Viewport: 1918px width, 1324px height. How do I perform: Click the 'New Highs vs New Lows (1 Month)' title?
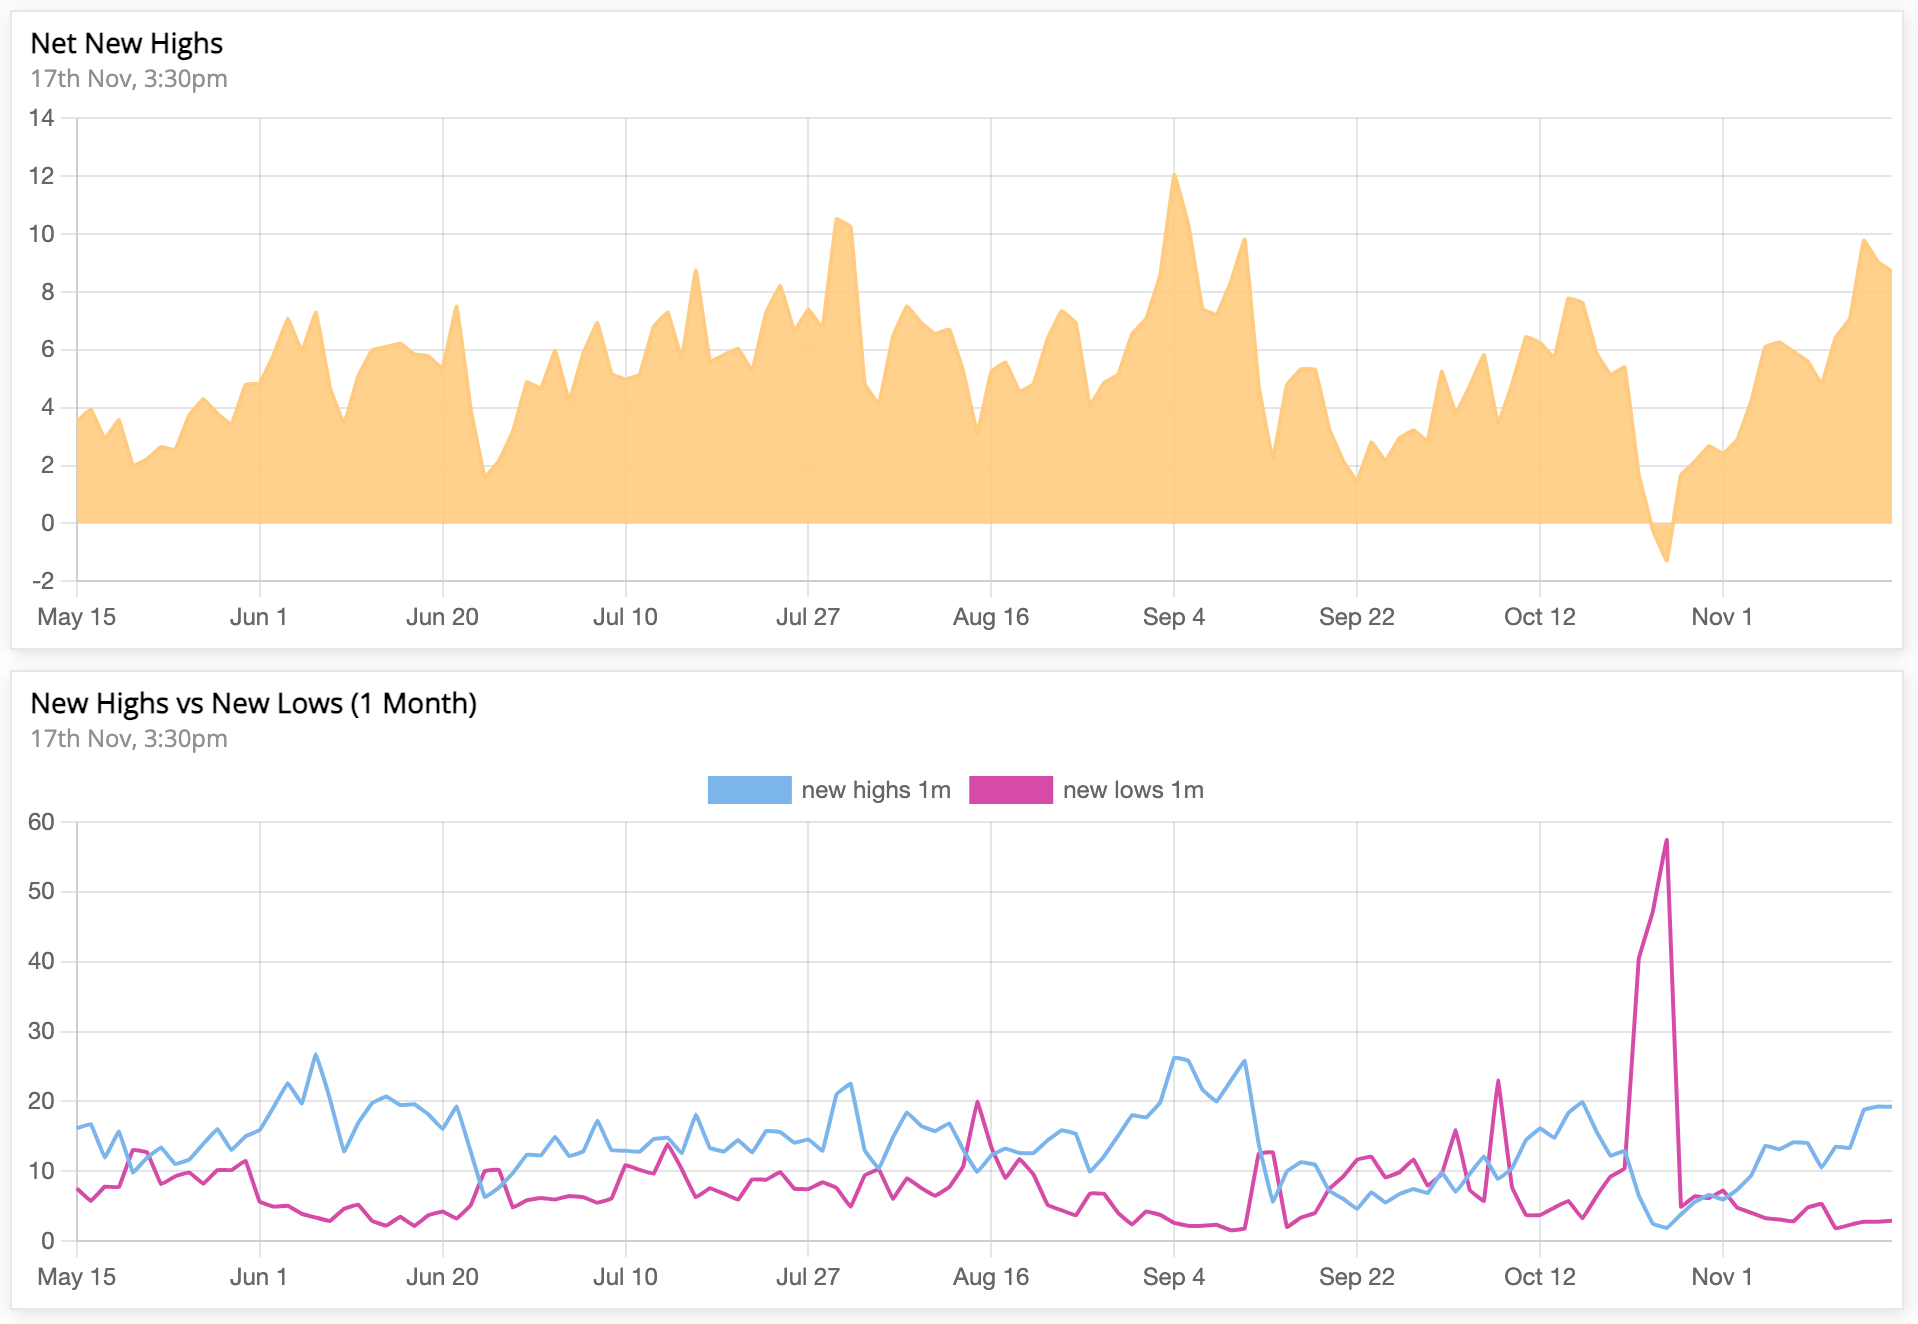pyautogui.click(x=254, y=703)
